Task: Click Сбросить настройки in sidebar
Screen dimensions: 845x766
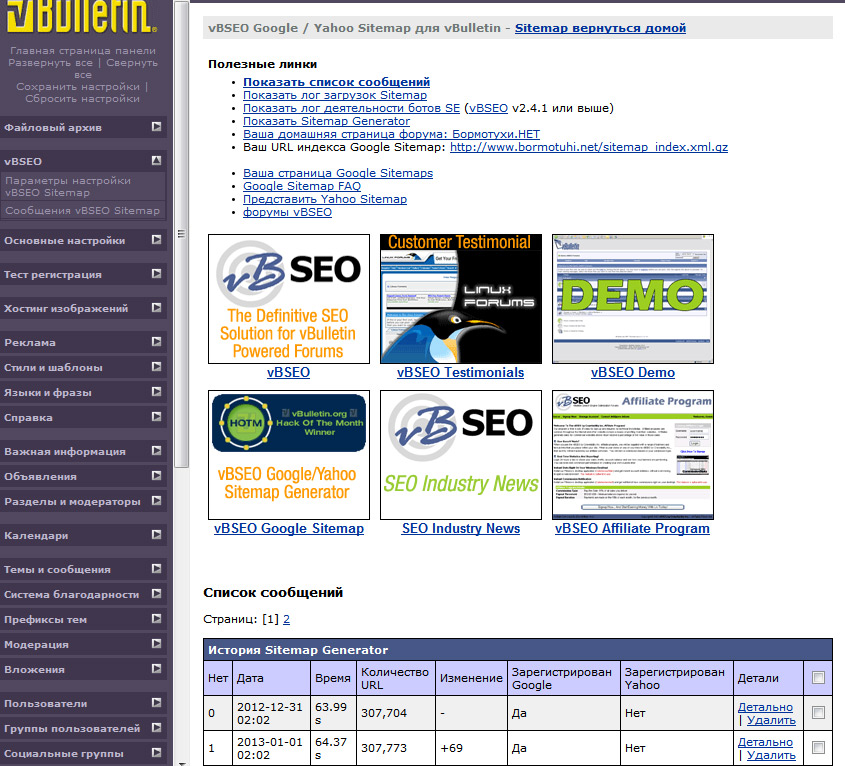Action: [x=82, y=99]
